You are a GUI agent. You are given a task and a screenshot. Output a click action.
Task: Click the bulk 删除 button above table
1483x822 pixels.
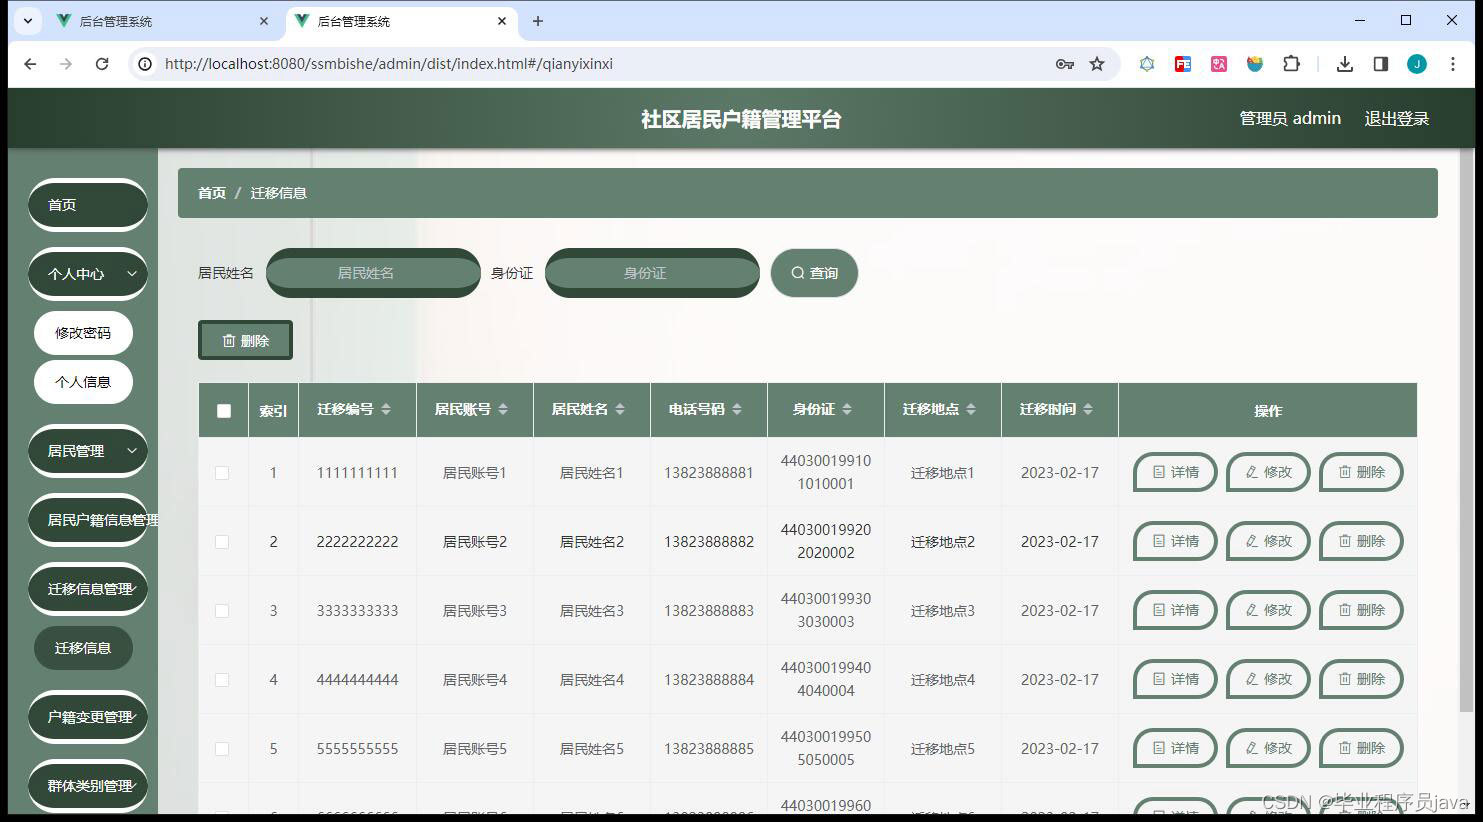pos(245,340)
